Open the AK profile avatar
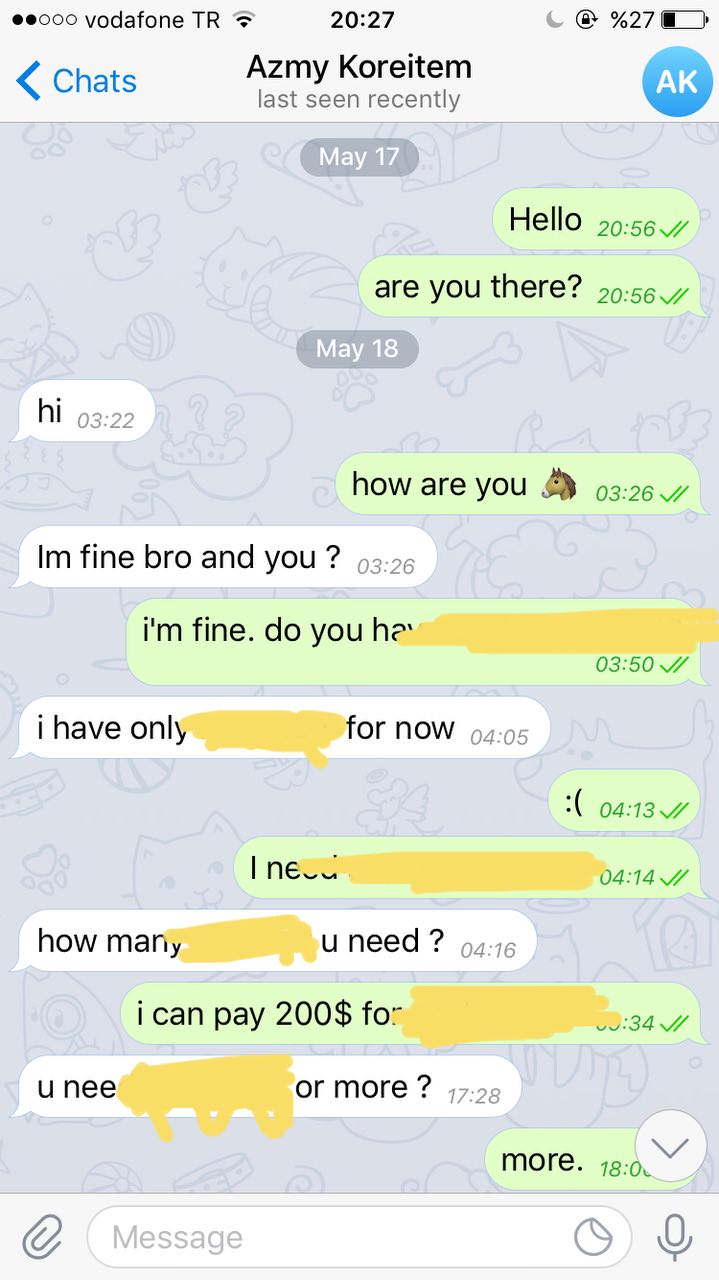This screenshot has width=719, height=1280. tap(677, 81)
